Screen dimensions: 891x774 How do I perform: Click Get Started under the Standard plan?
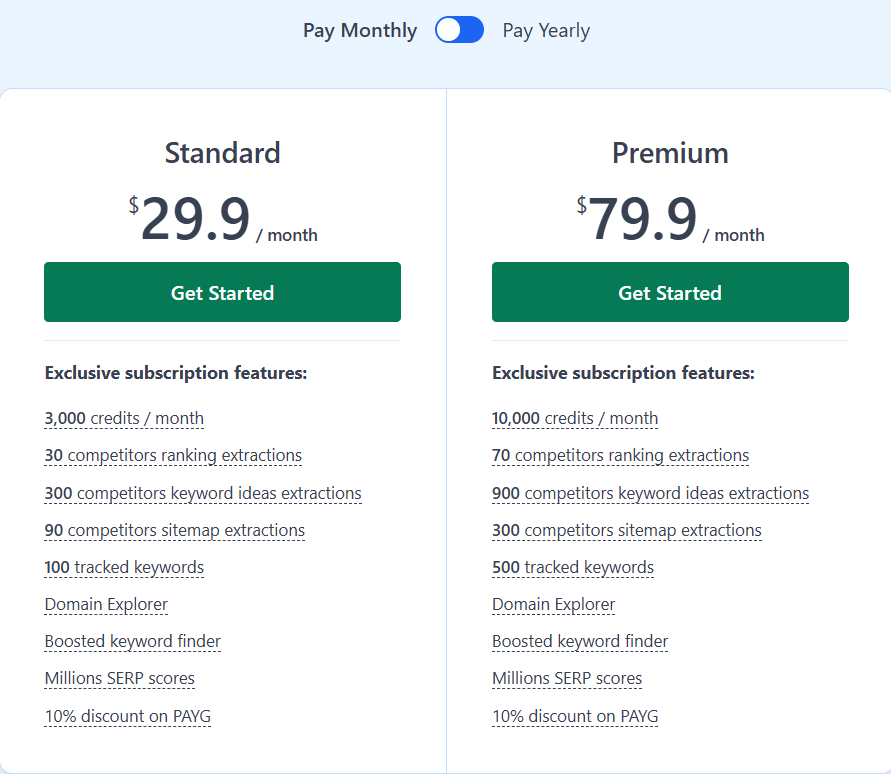pos(222,292)
